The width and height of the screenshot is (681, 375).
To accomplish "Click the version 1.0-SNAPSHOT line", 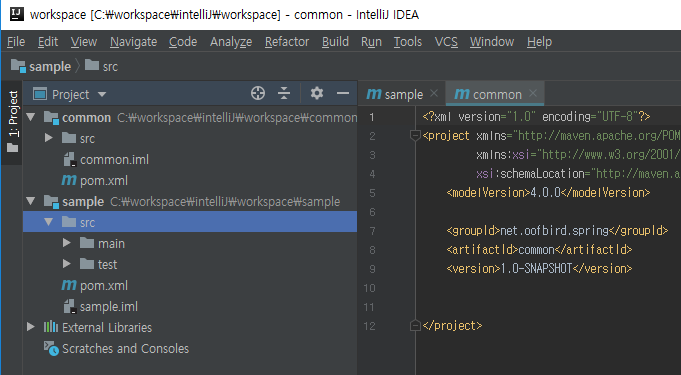I will tap(539, 269).
